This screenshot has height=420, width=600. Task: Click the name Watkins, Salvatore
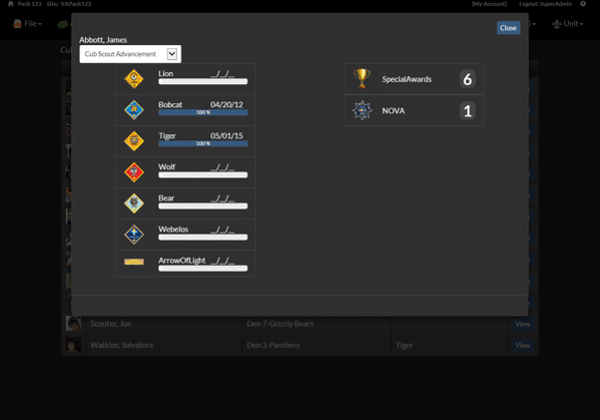(122, 345)
